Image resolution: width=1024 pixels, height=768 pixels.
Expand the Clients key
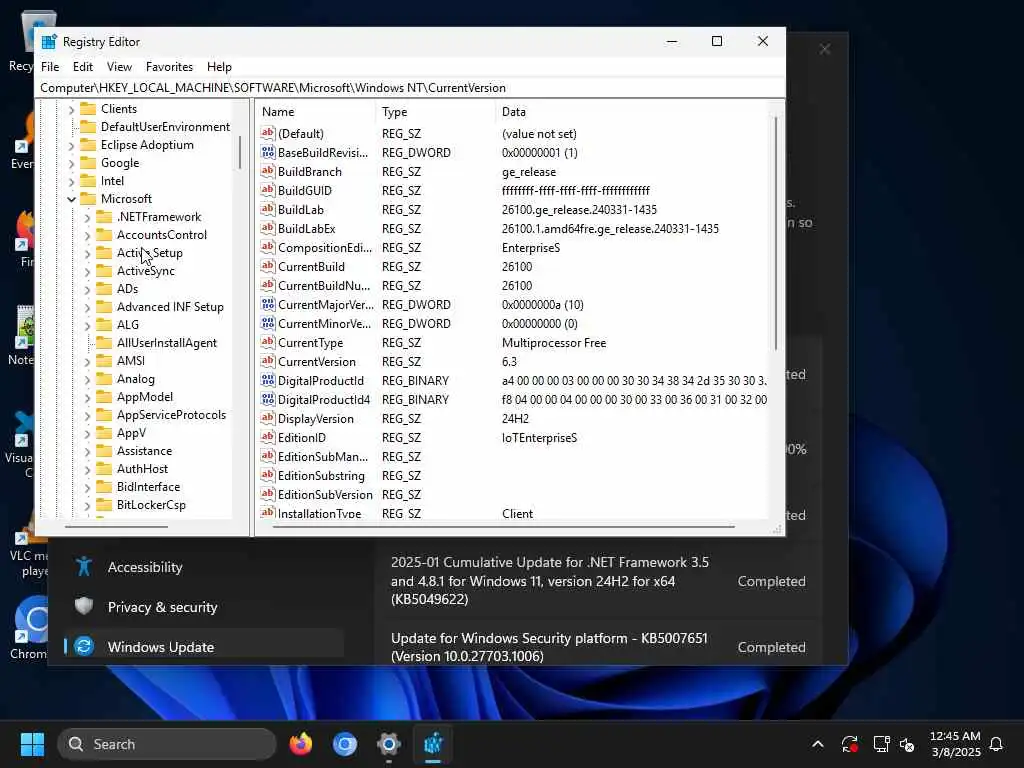71,110
